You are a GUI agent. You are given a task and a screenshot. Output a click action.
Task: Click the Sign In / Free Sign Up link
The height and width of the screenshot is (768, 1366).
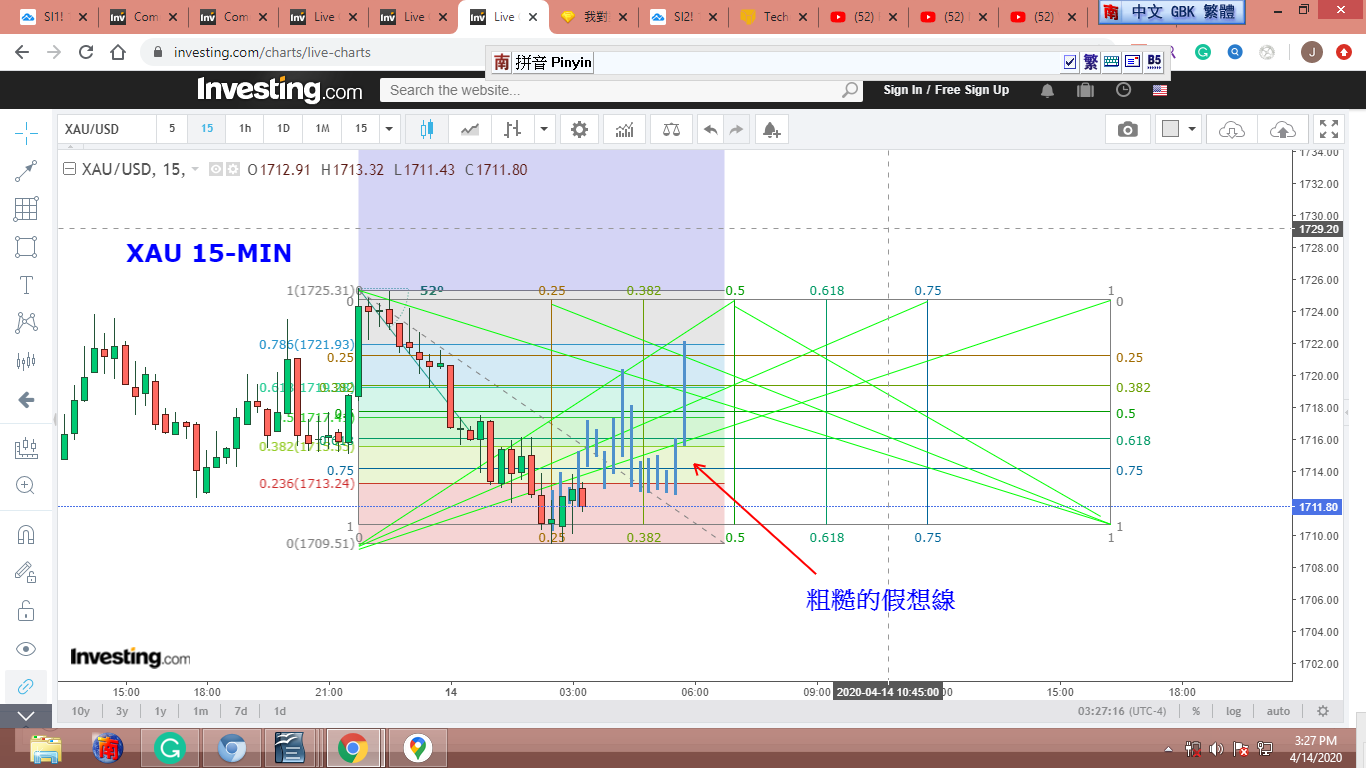coord(946,90)
